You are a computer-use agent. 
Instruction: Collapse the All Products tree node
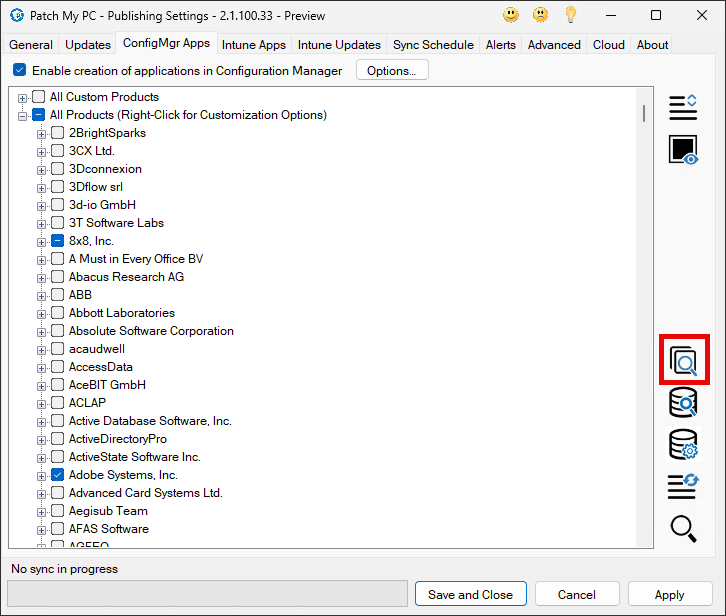(x=23, y=115)
